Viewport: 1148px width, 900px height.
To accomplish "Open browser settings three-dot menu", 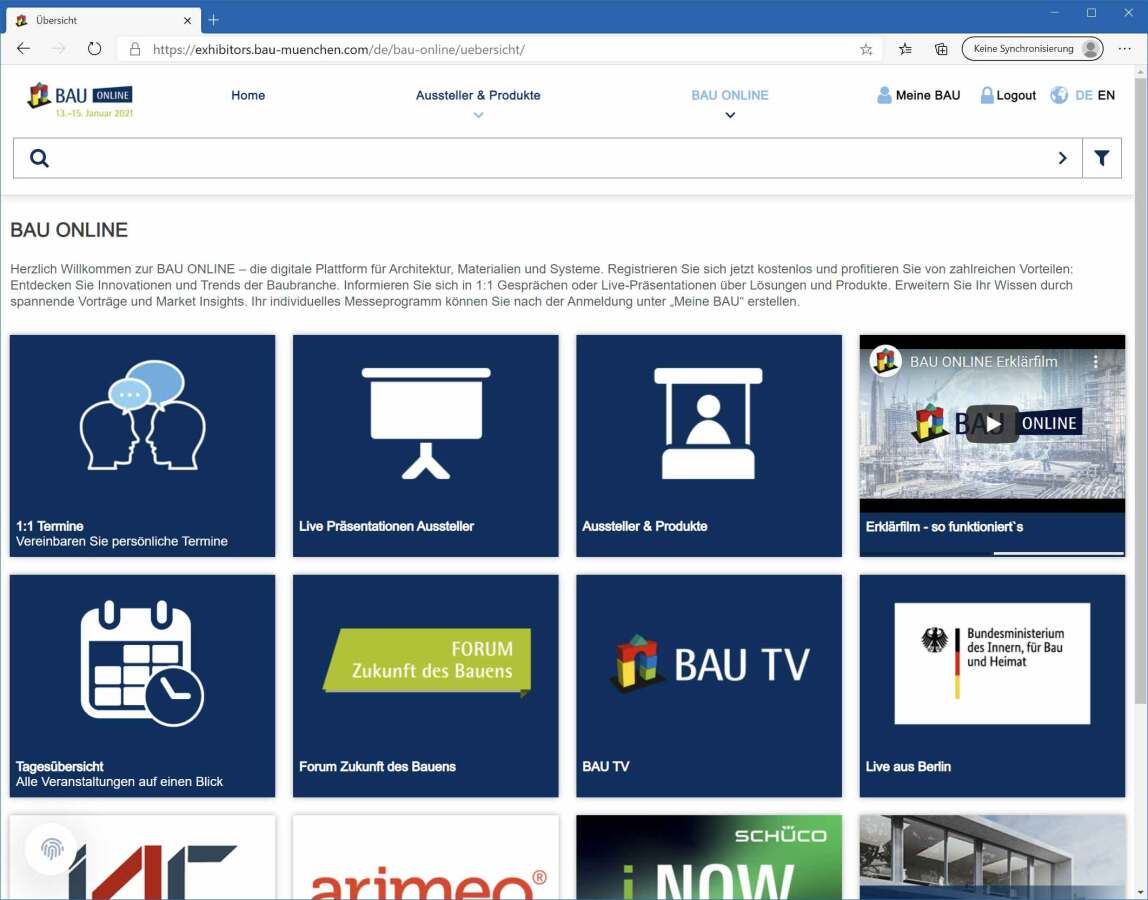I will click(x=1125, y=49).
